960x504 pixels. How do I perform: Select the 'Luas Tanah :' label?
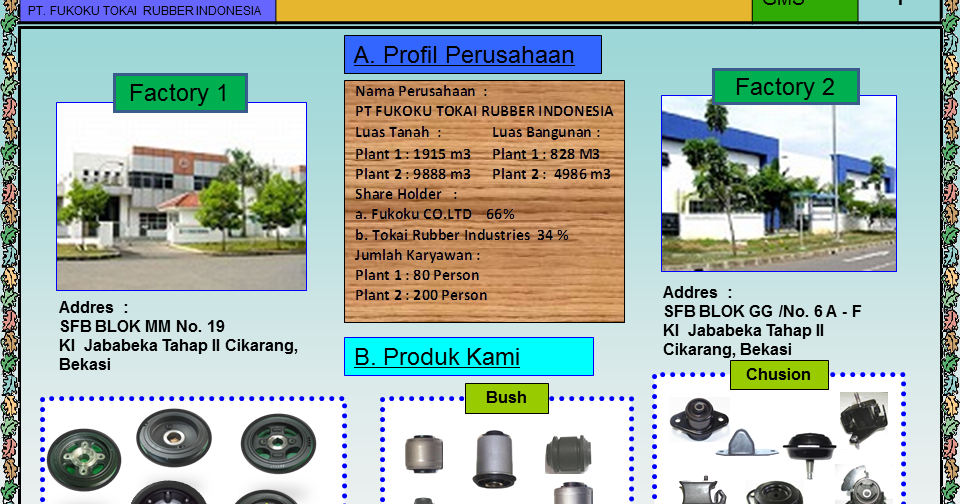[398, 132]
